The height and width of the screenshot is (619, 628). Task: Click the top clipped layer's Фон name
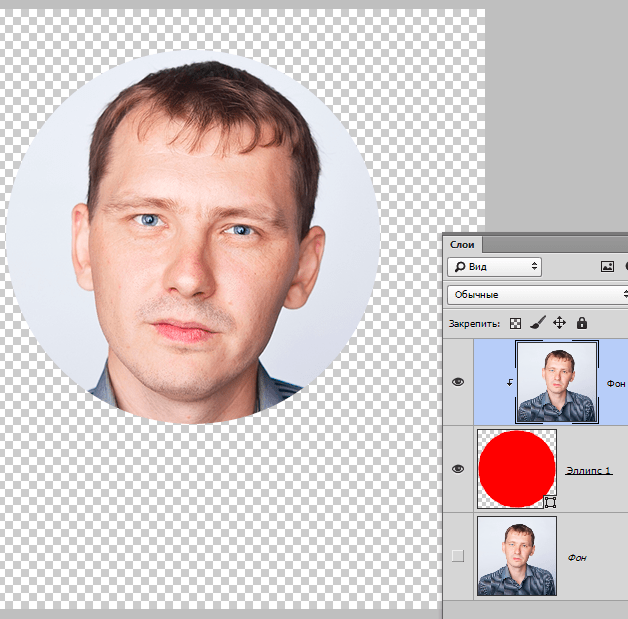[615, 383]
